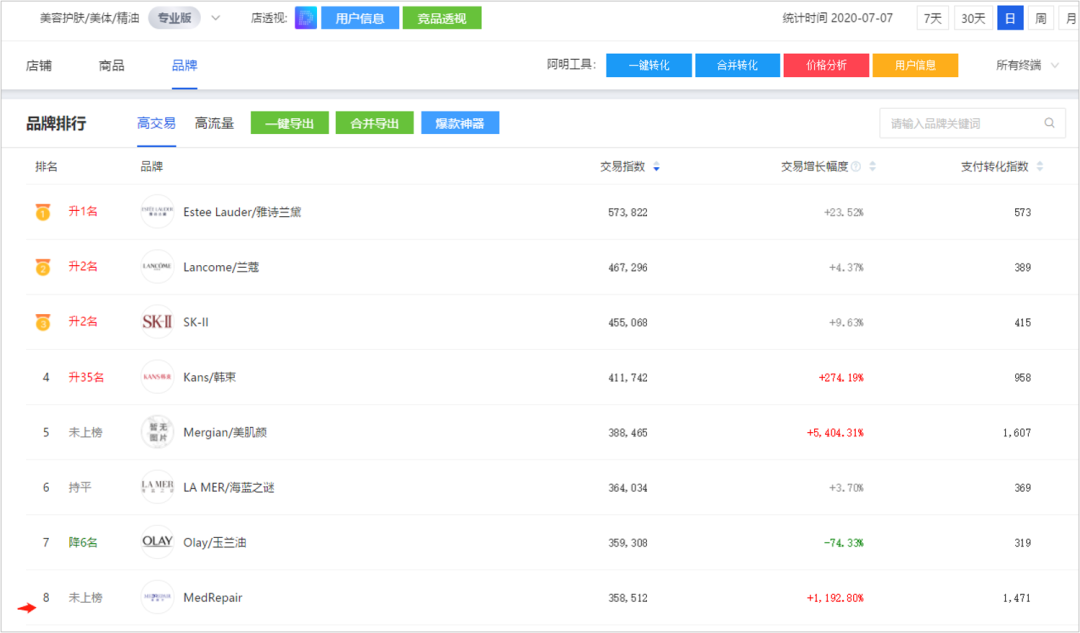This screenshot has height=633, width=1080.
Task: Select the 30天 time range
Action: point(973,18)
